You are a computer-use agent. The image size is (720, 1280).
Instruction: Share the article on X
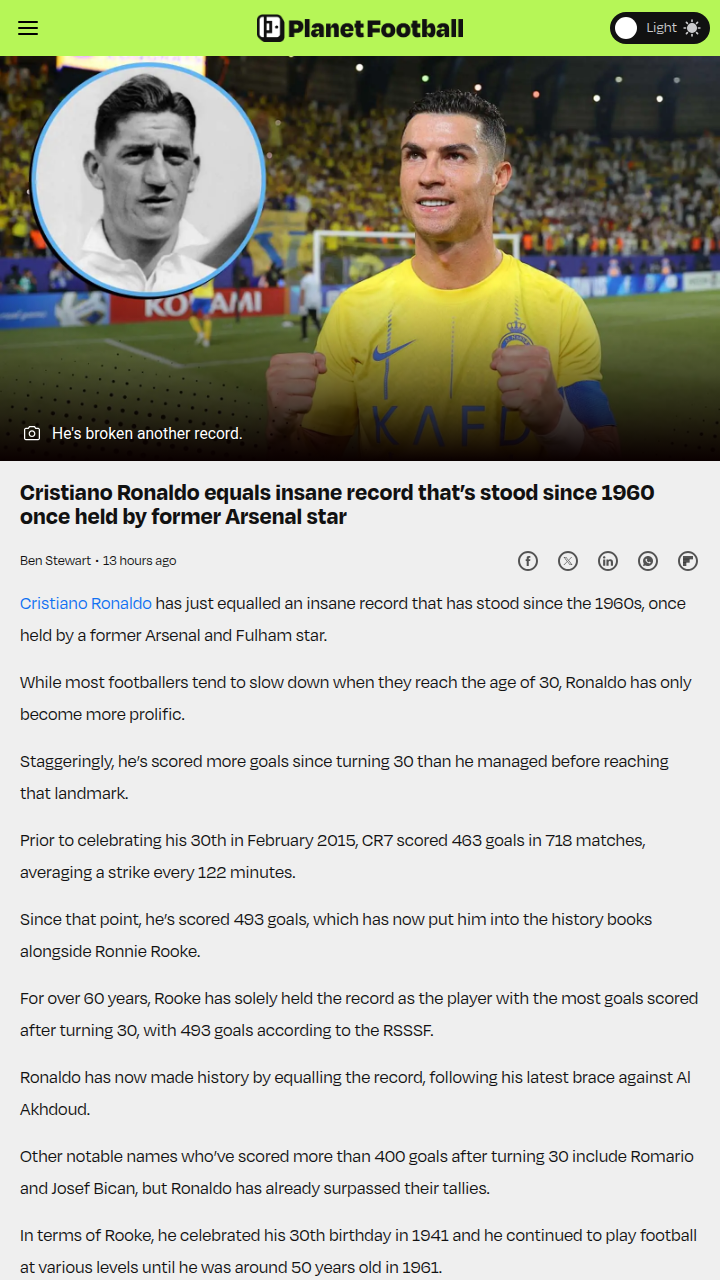coord(568,561)
